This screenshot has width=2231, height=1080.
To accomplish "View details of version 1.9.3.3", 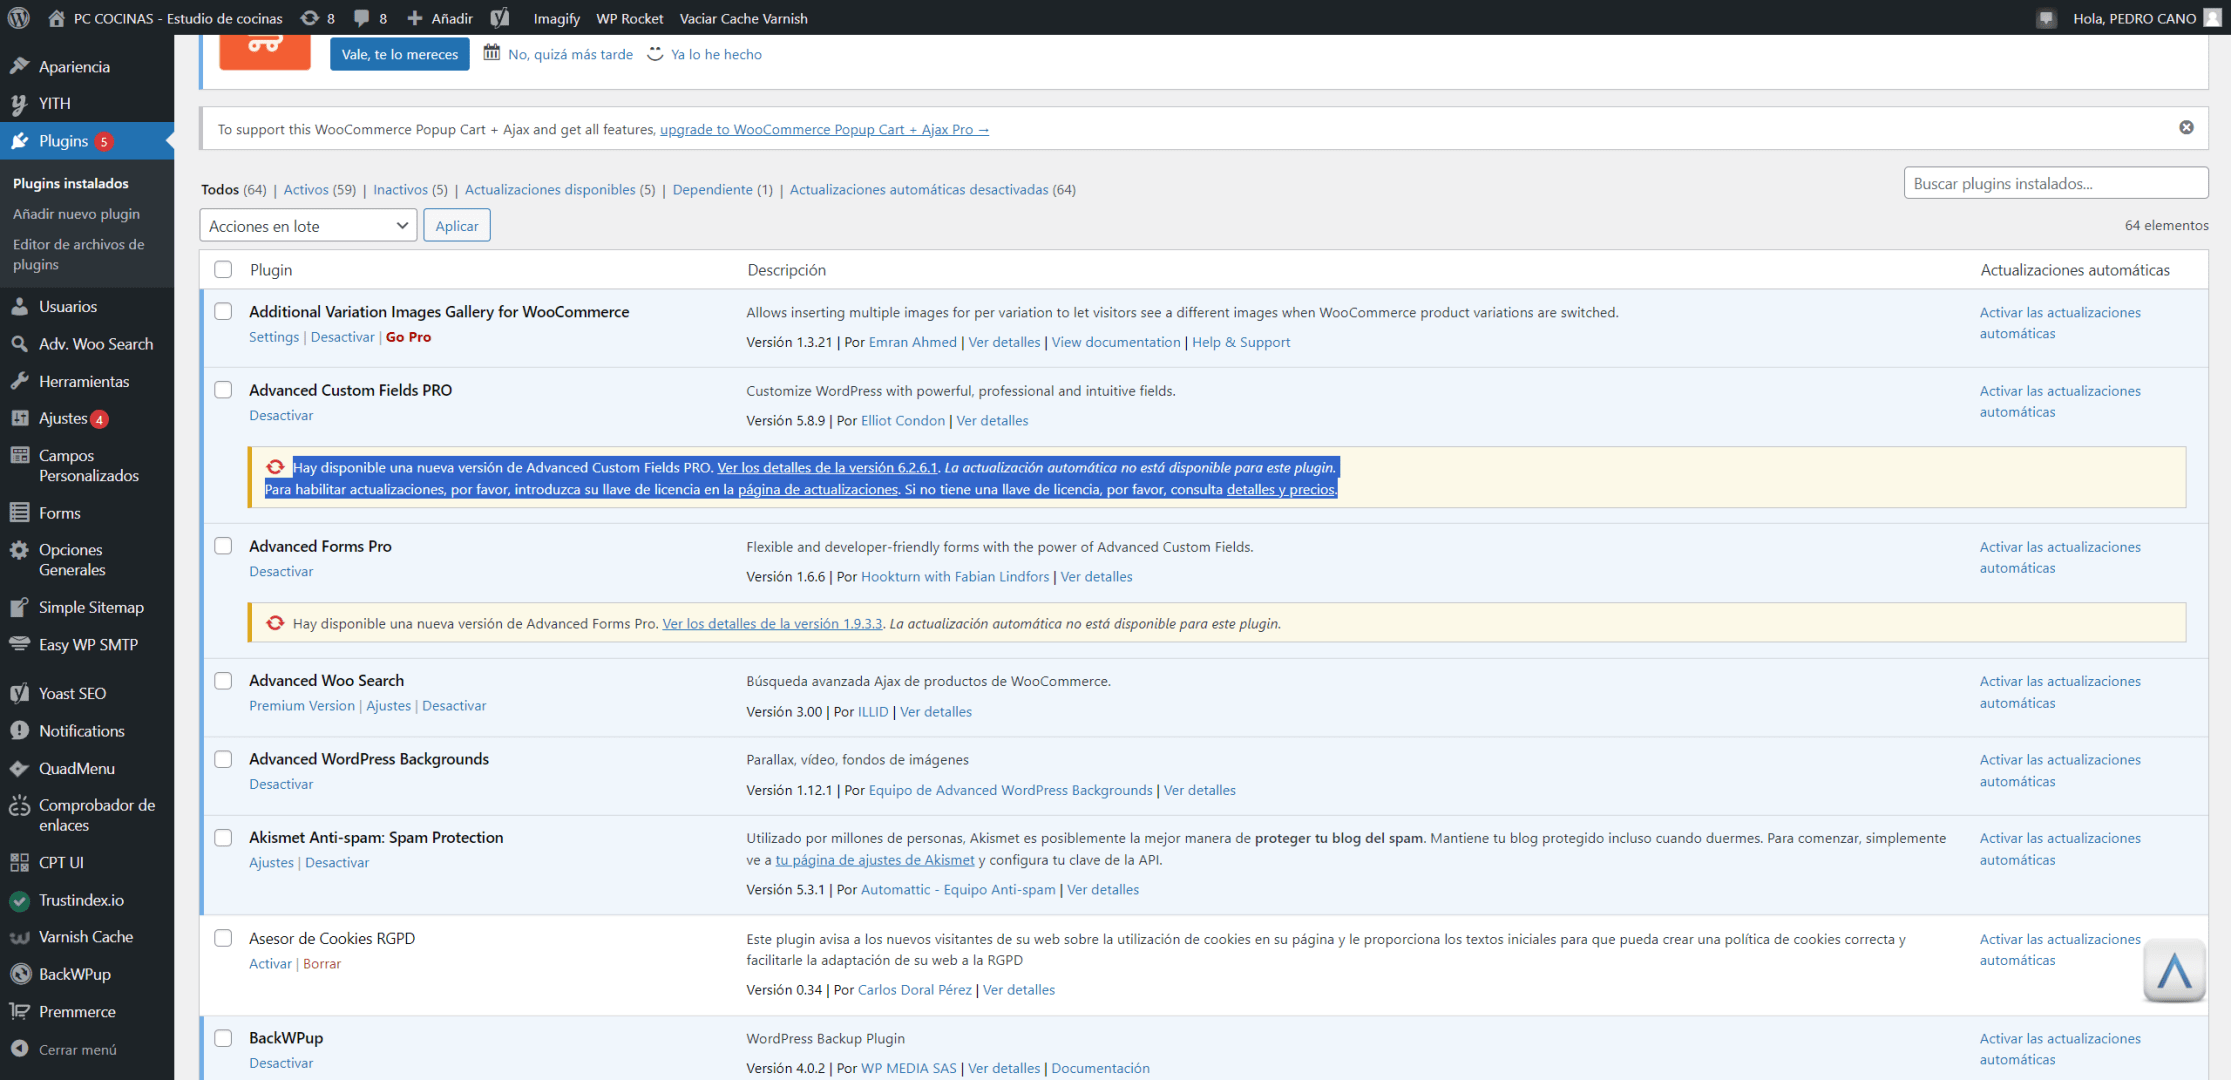I will click(772, 623).
